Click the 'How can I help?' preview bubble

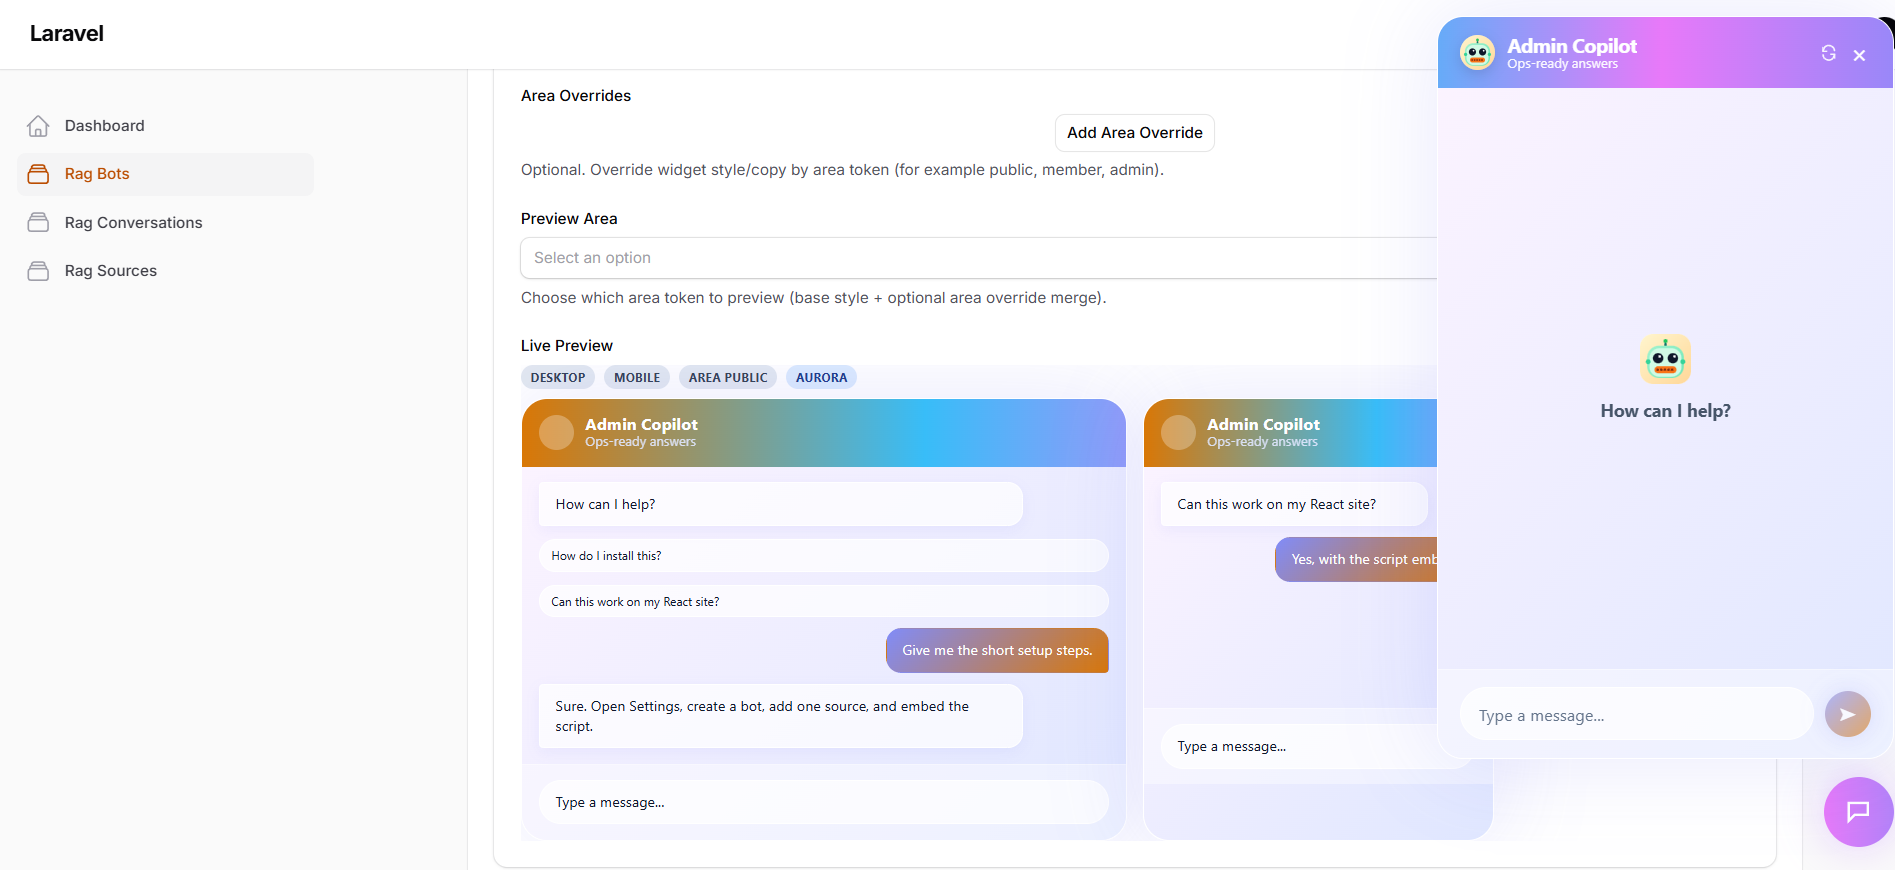pyautogui.click(x=780, y=504)
